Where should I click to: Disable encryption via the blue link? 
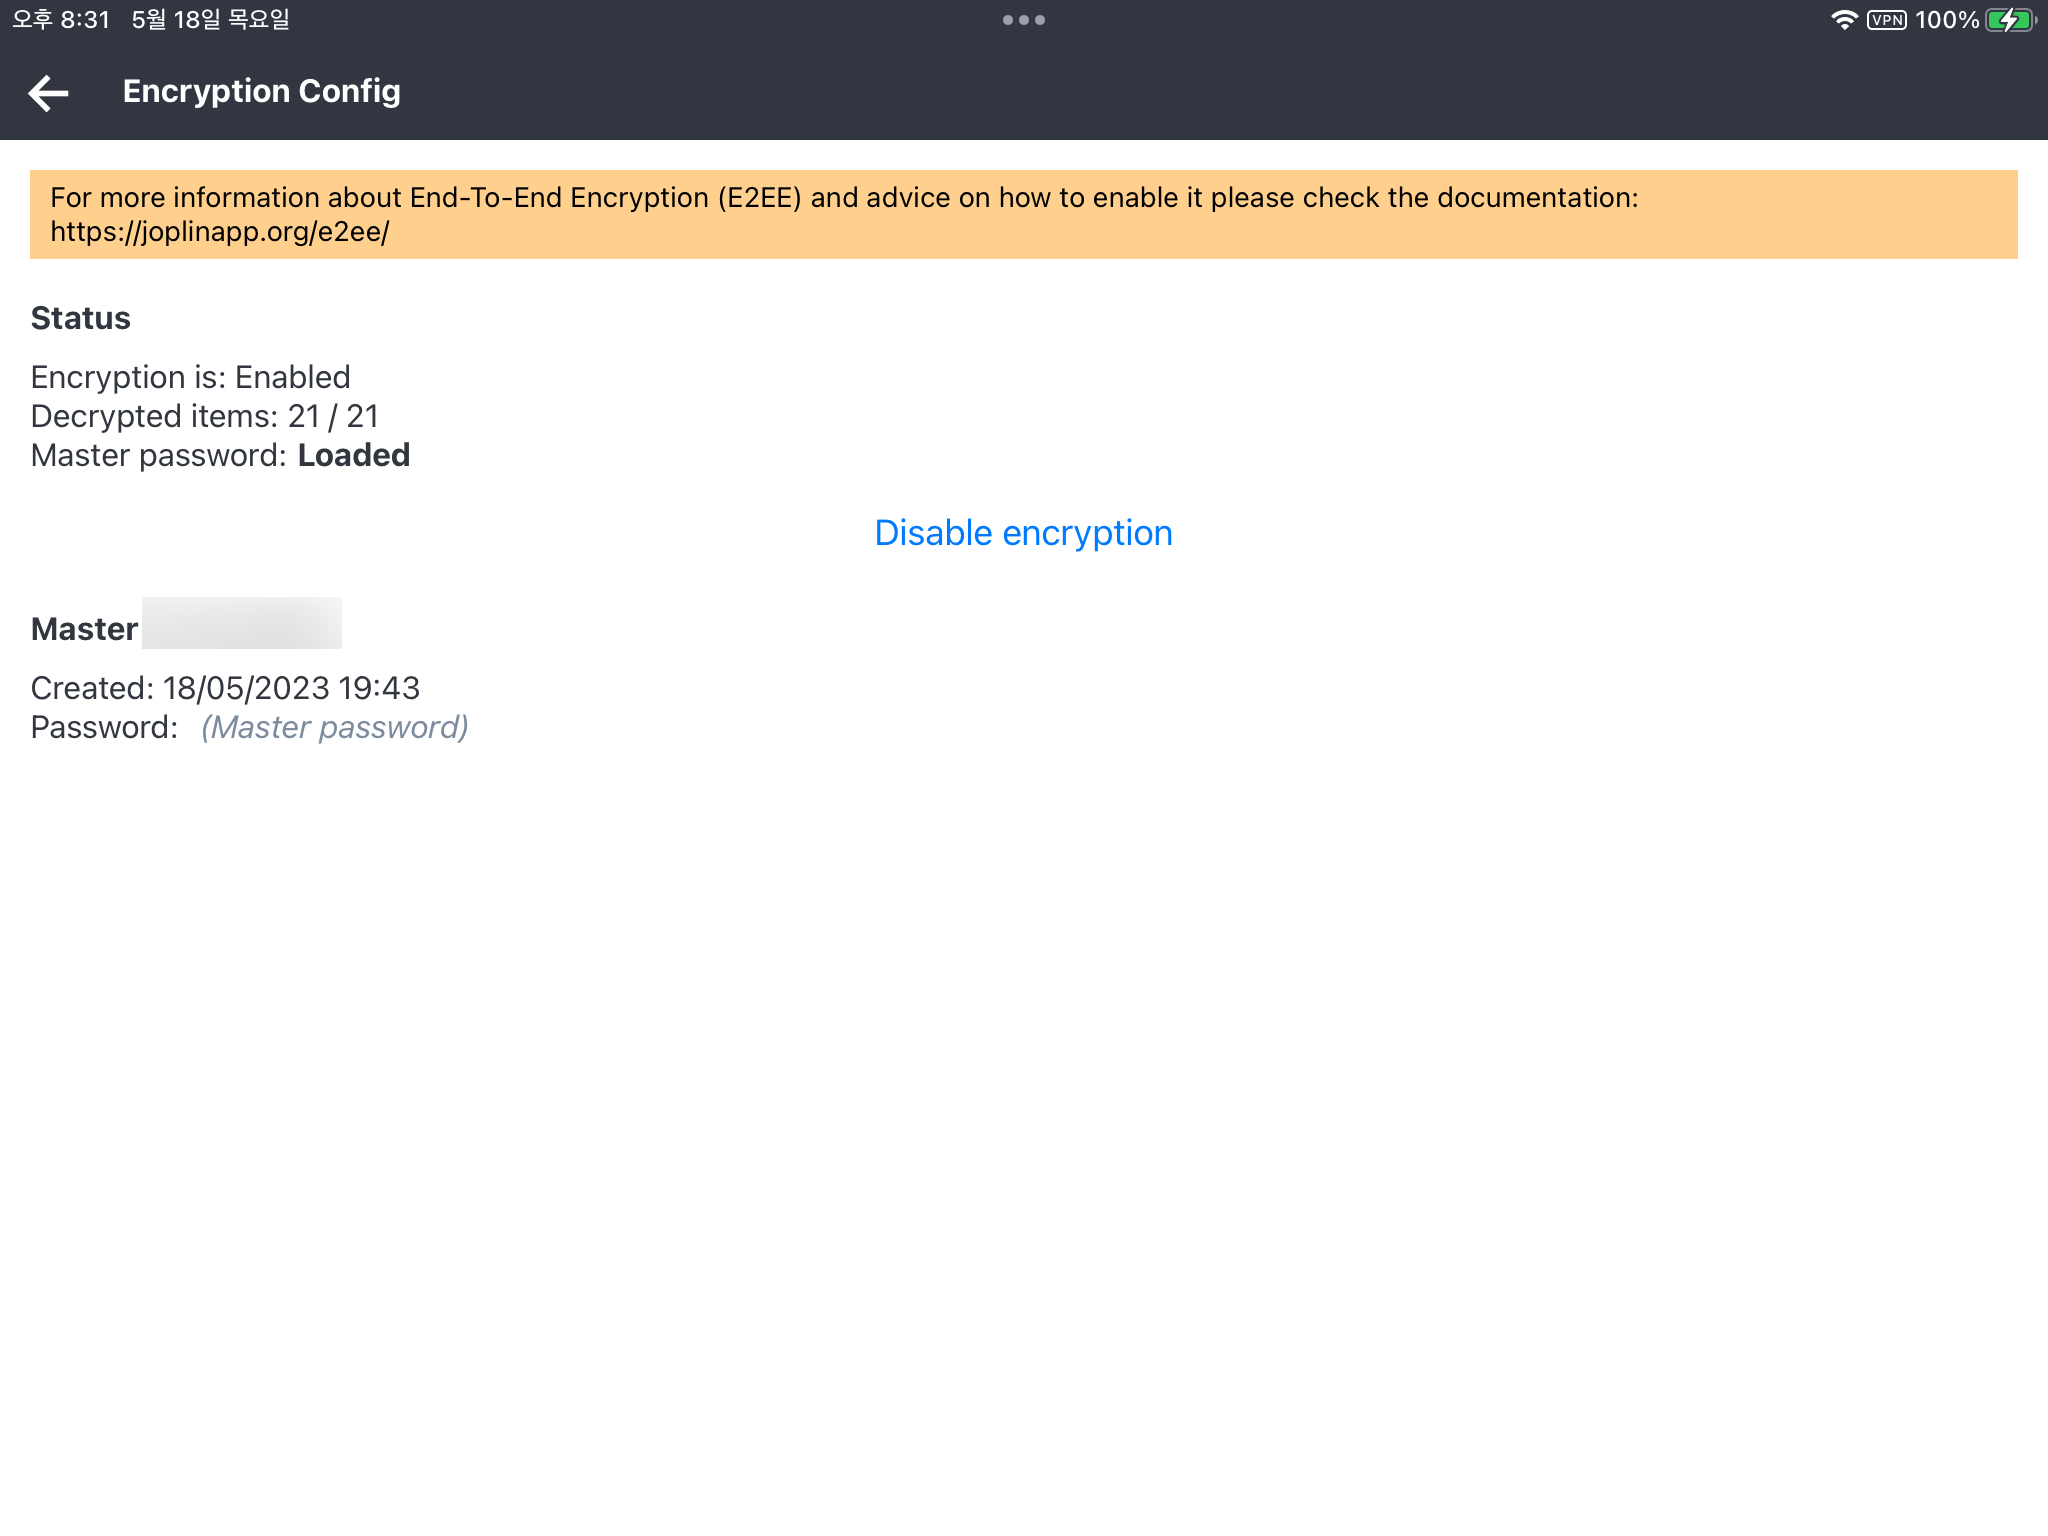pos(1023,533)
